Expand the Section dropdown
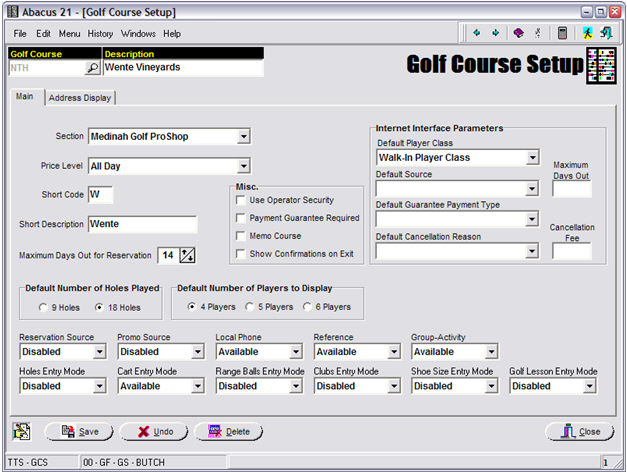The height and width of the screenshot is (472, 627). 243,136
